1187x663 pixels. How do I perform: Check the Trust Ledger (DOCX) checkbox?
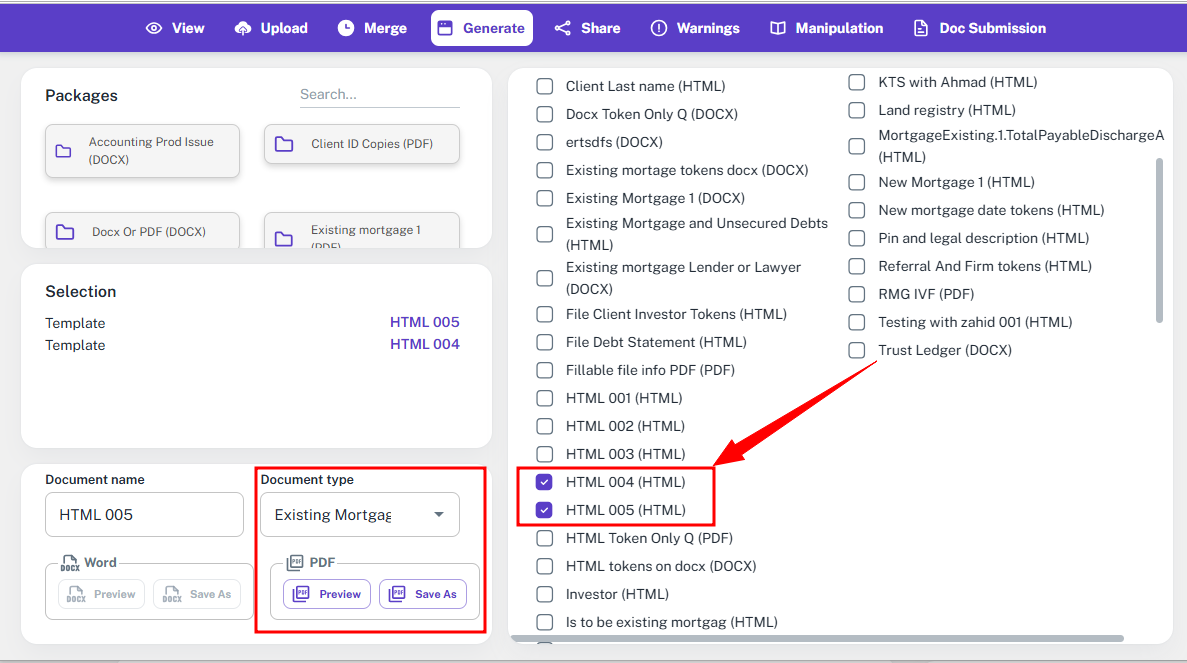pos(857,350)
